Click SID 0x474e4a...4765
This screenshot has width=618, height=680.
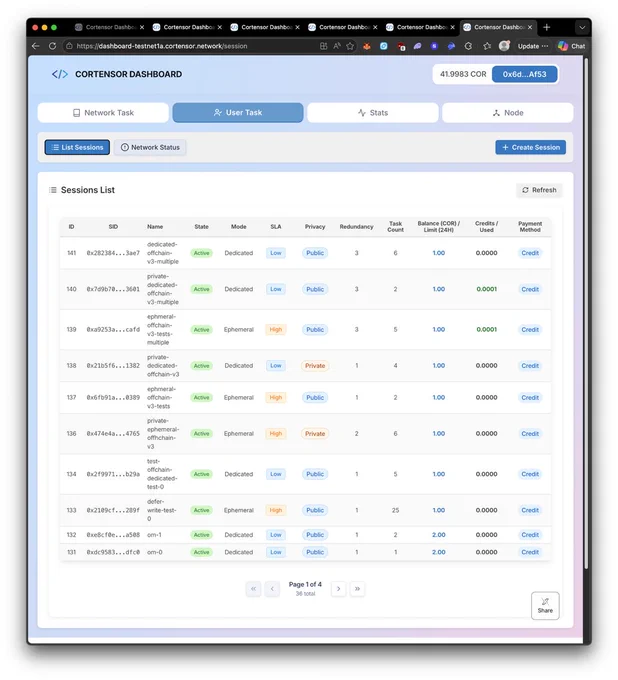coord(113,434)
